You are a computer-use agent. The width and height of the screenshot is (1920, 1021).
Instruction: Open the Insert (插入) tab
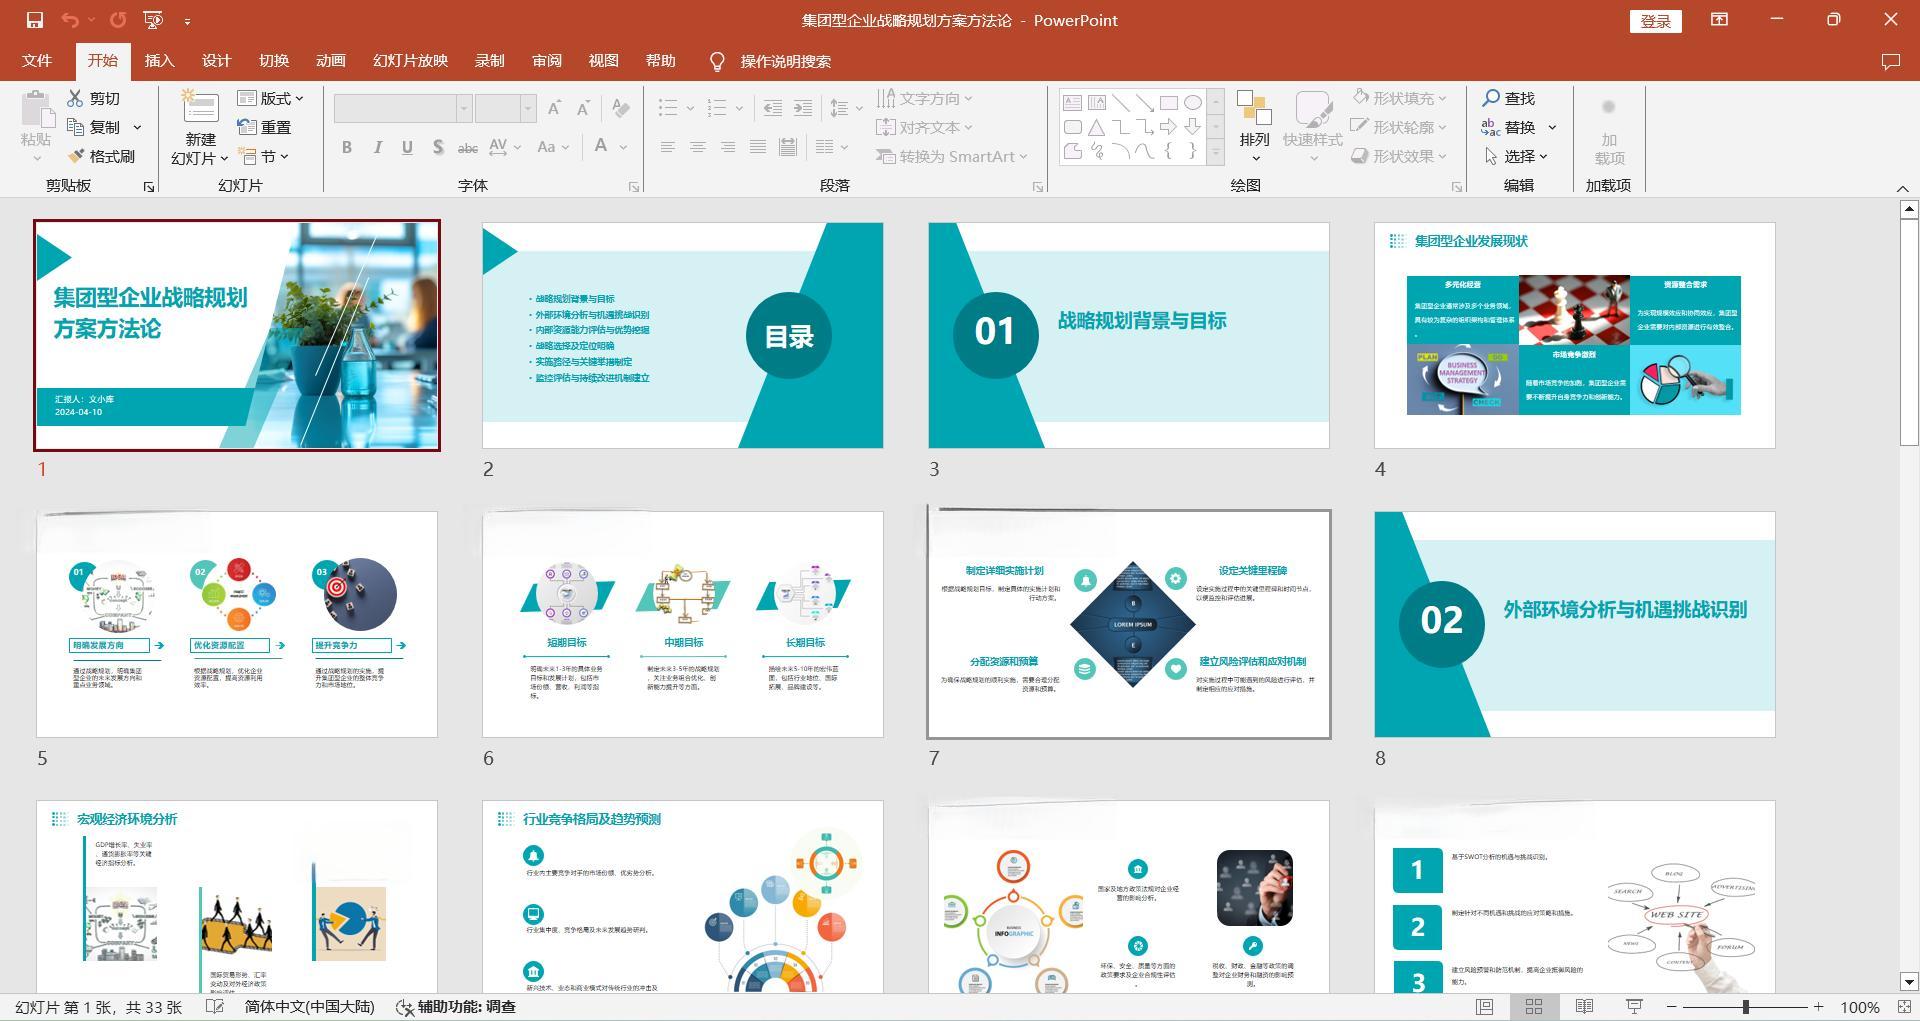[159, 61]
